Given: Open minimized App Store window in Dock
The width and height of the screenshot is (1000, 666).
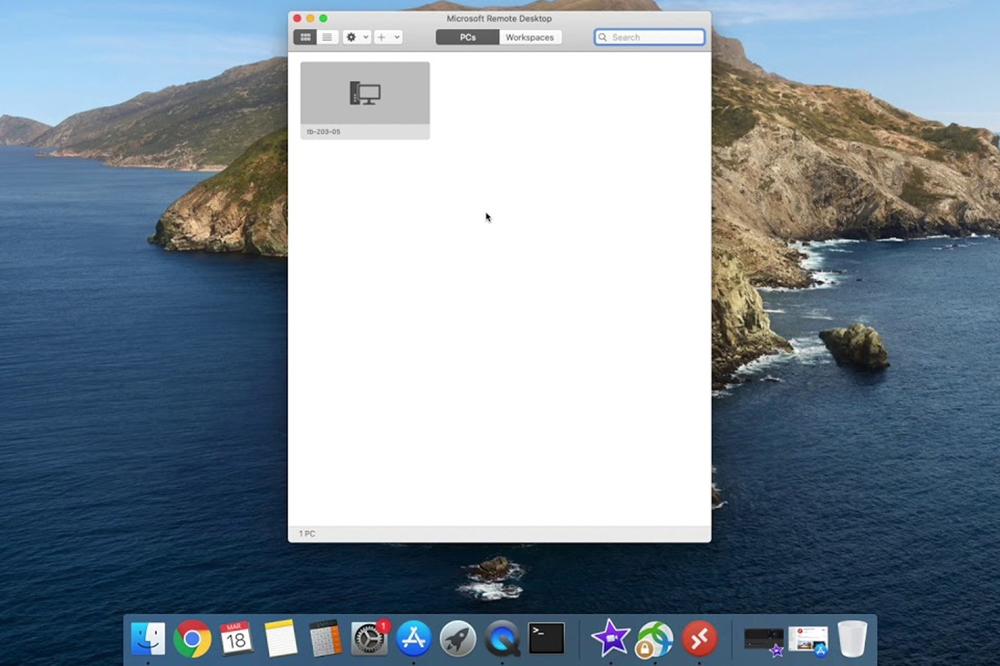Looking at the screenshot, I should (808, 640).
